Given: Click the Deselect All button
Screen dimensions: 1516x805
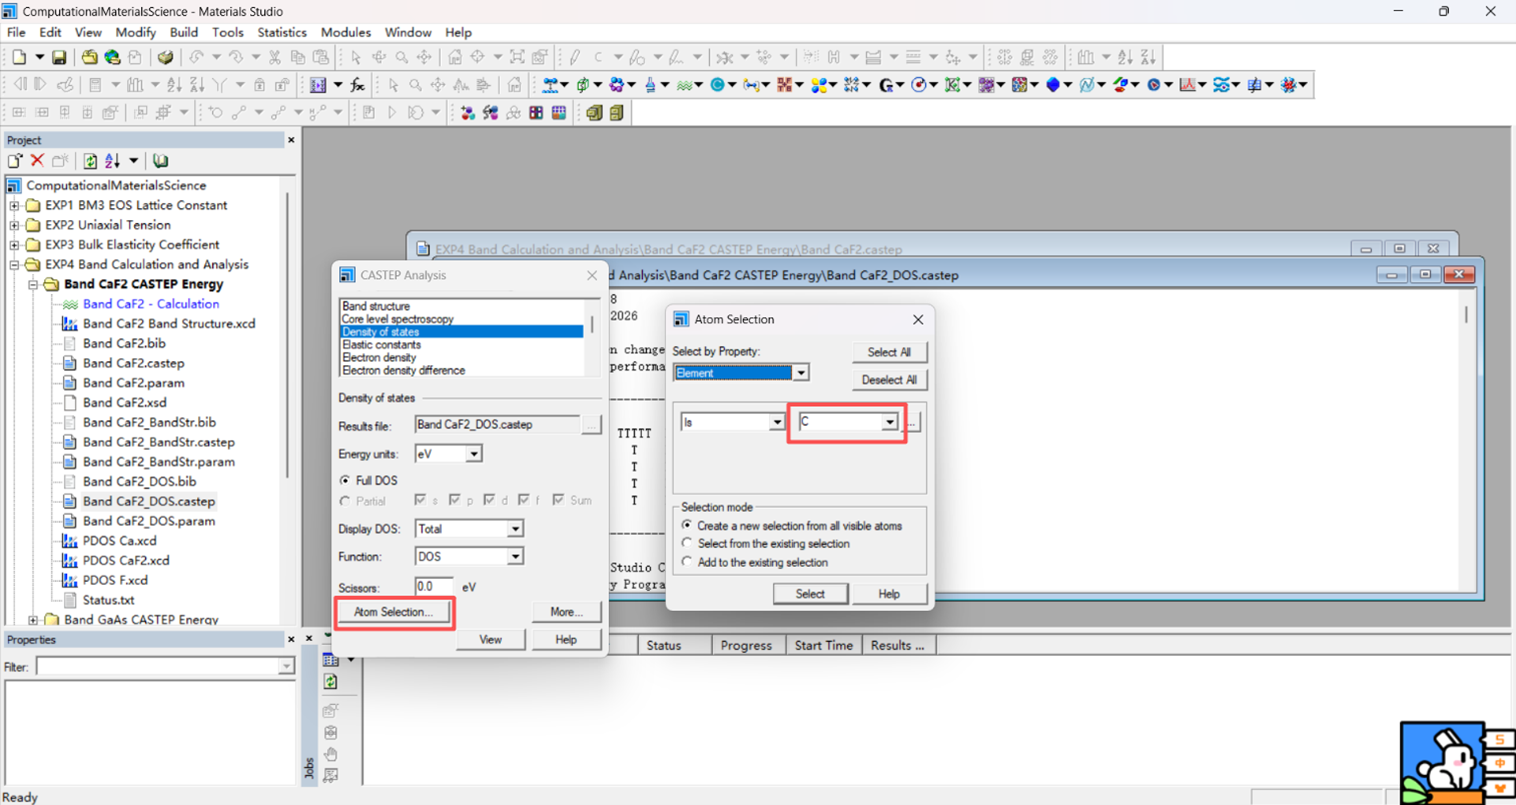Looking at the screenshot, I should coord(889,380).
